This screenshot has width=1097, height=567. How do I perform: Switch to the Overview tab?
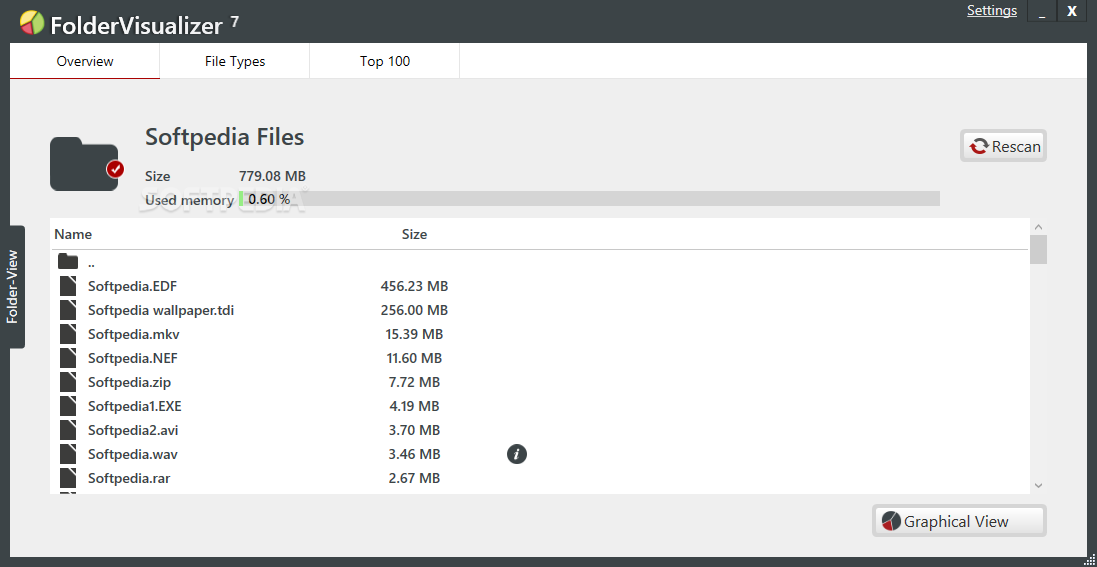tap(85, 61)
